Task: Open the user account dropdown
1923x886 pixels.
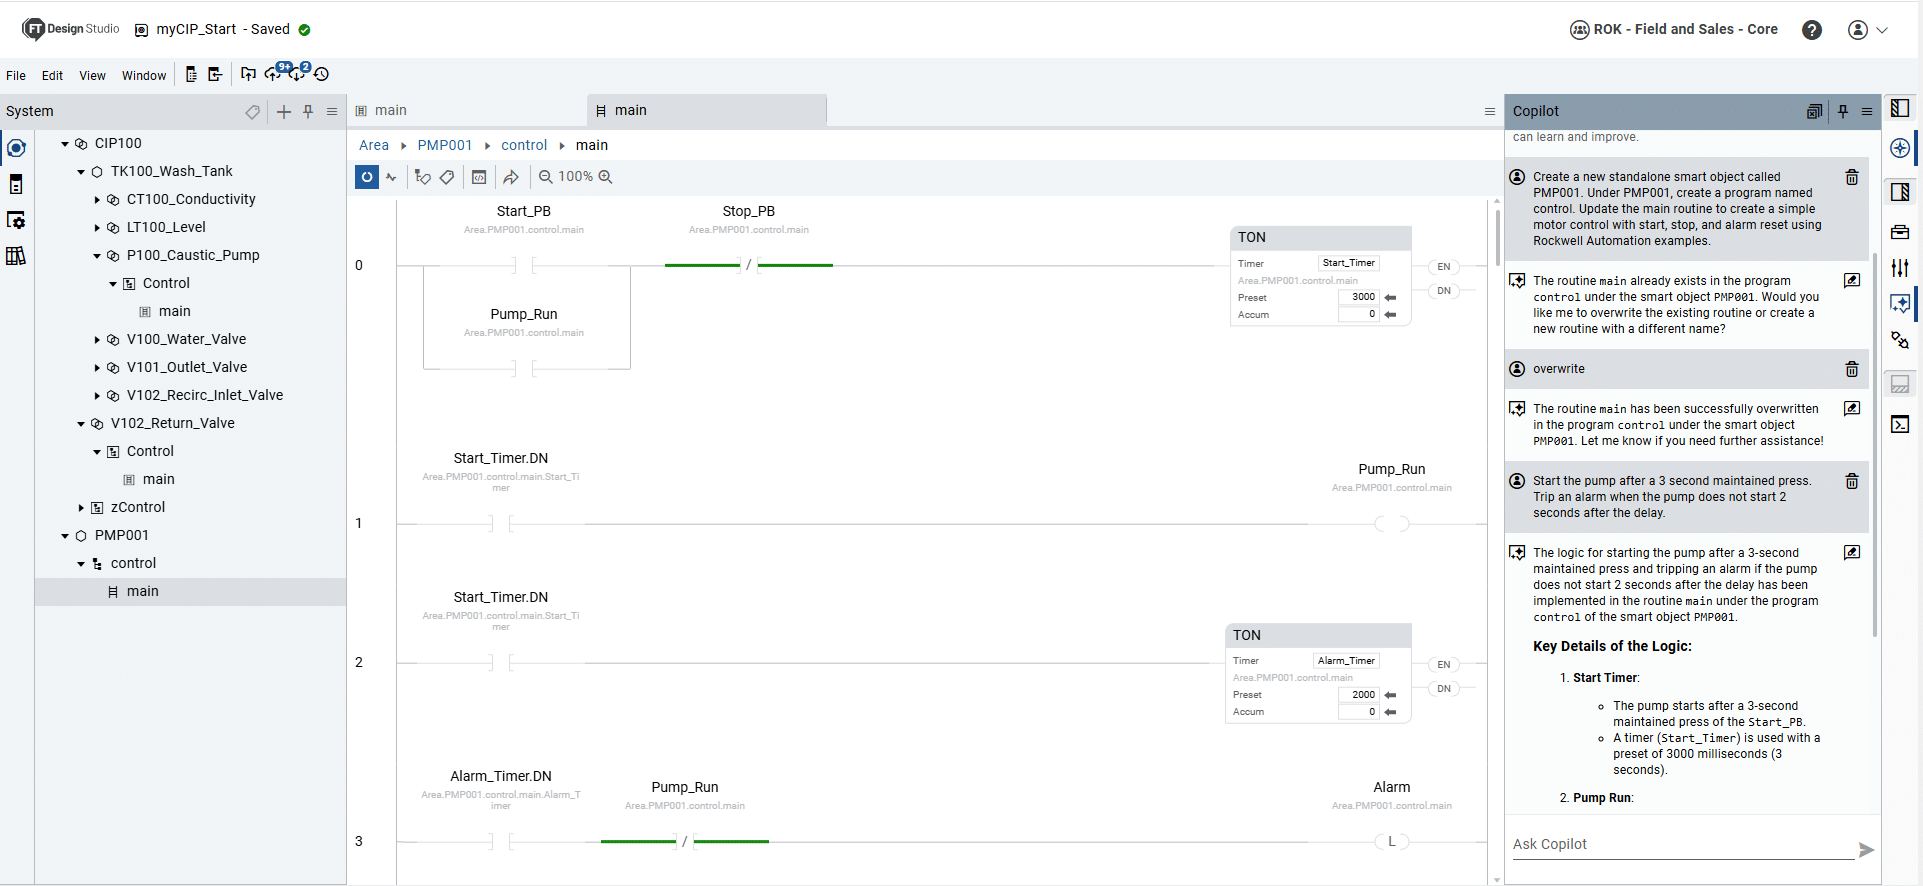Action: pyautogui.click(x=1867, y=30)
